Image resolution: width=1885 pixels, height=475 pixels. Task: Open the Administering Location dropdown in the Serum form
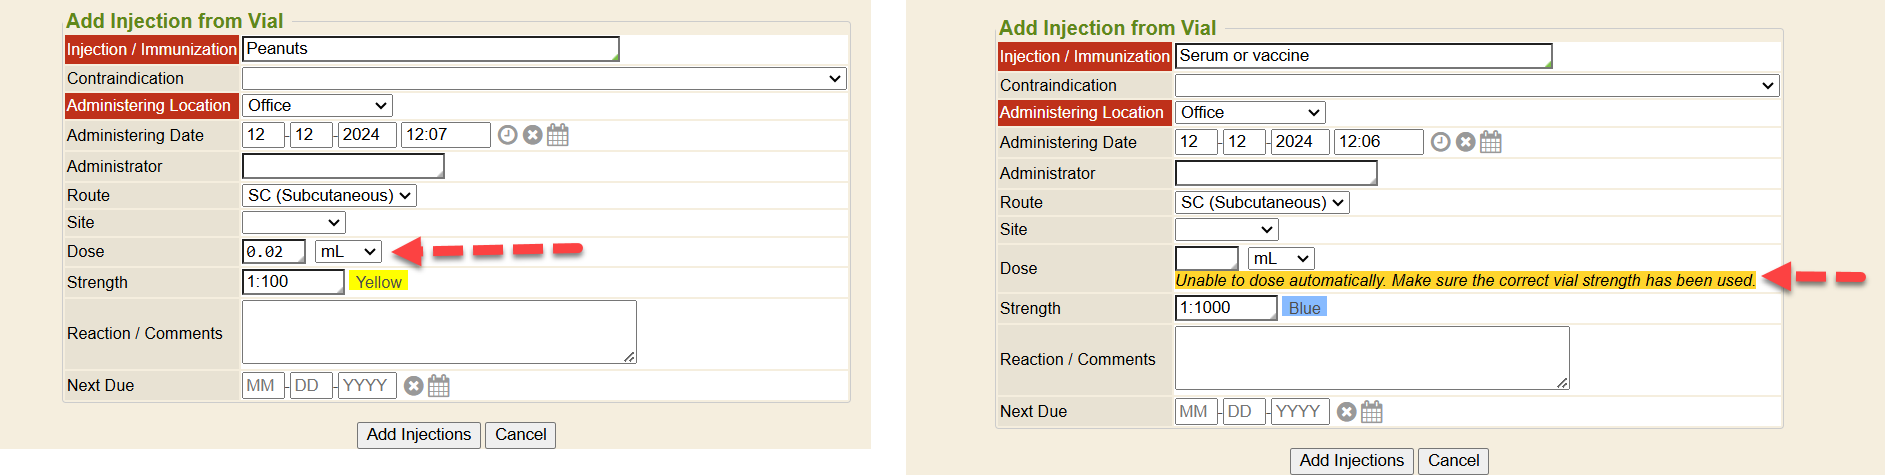pyautogui.click(x=1250, y=113)
